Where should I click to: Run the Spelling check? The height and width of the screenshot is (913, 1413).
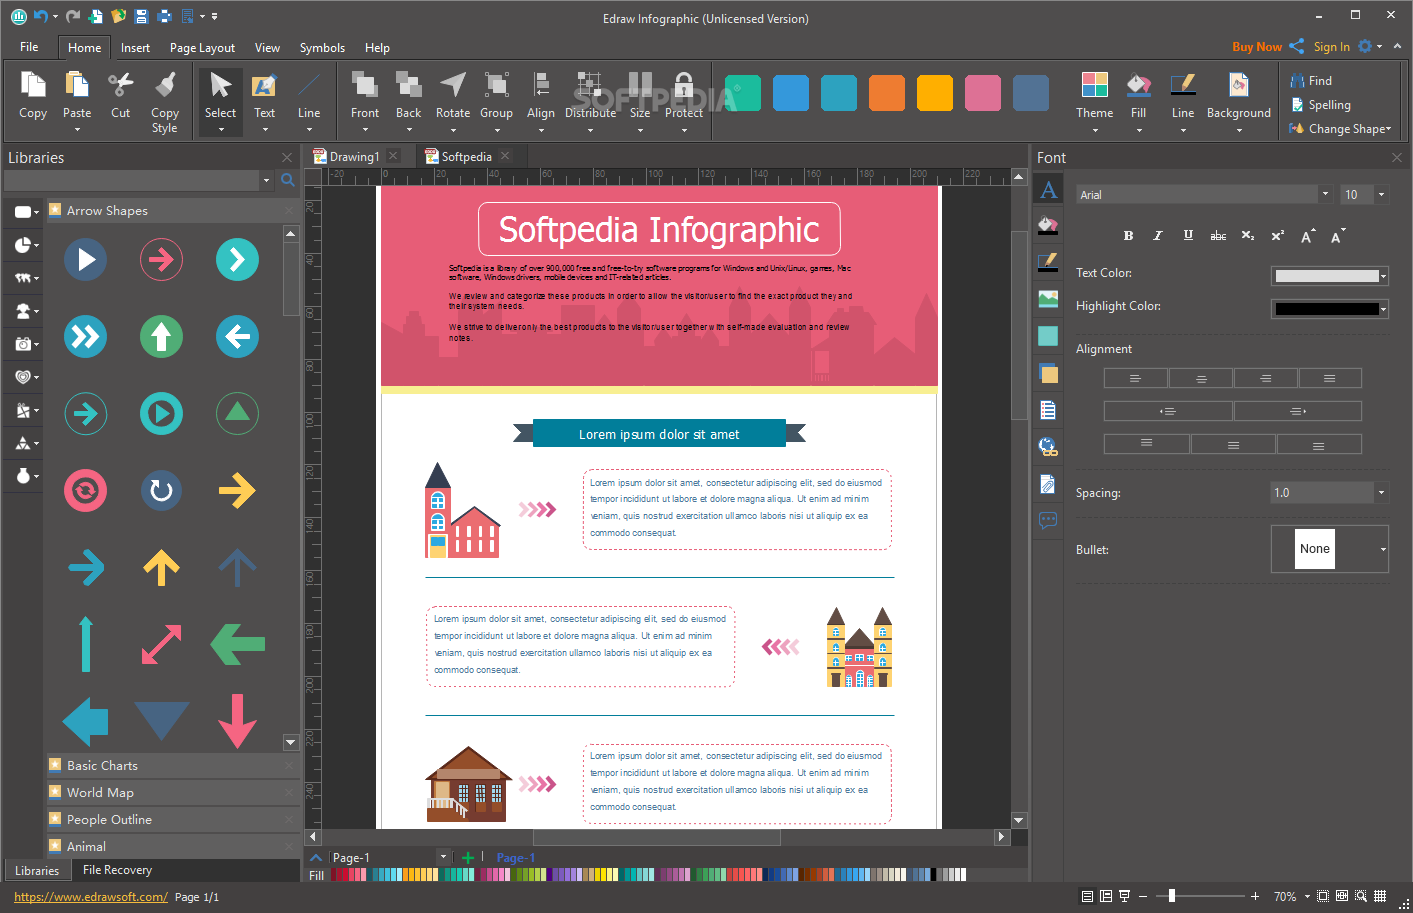1320,105
